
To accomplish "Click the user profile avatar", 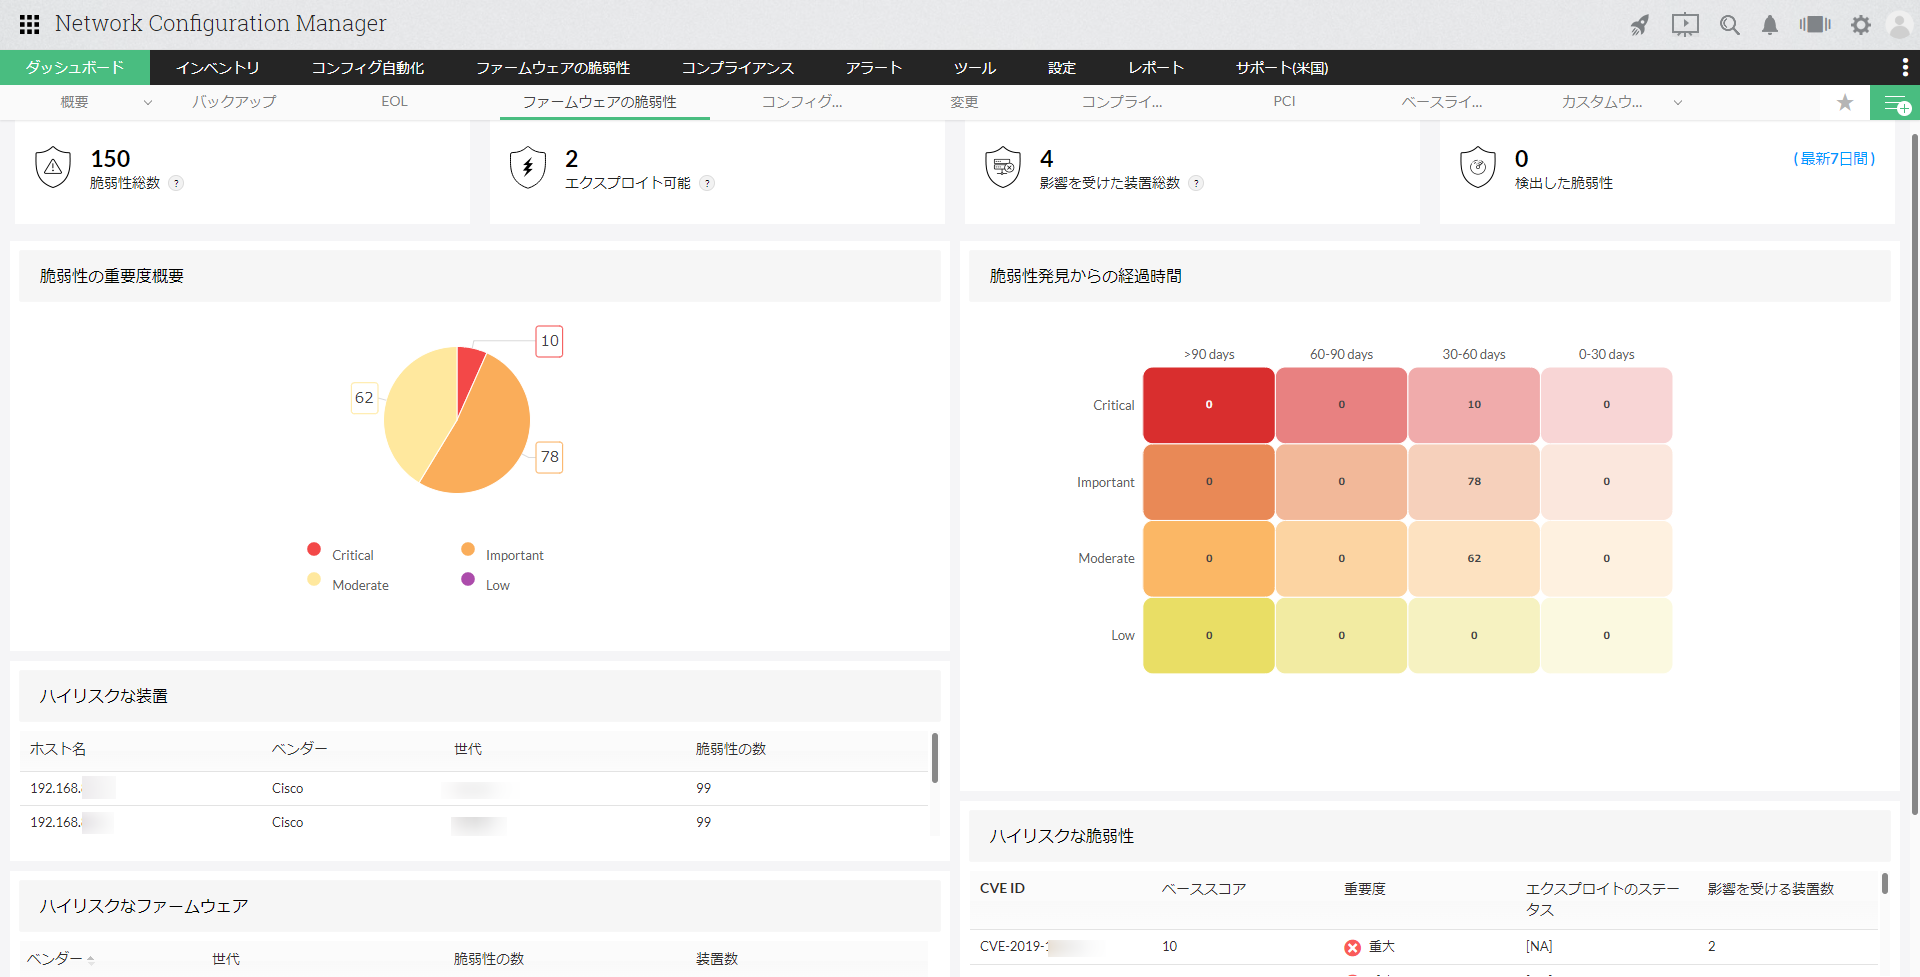I will 1898,25.
